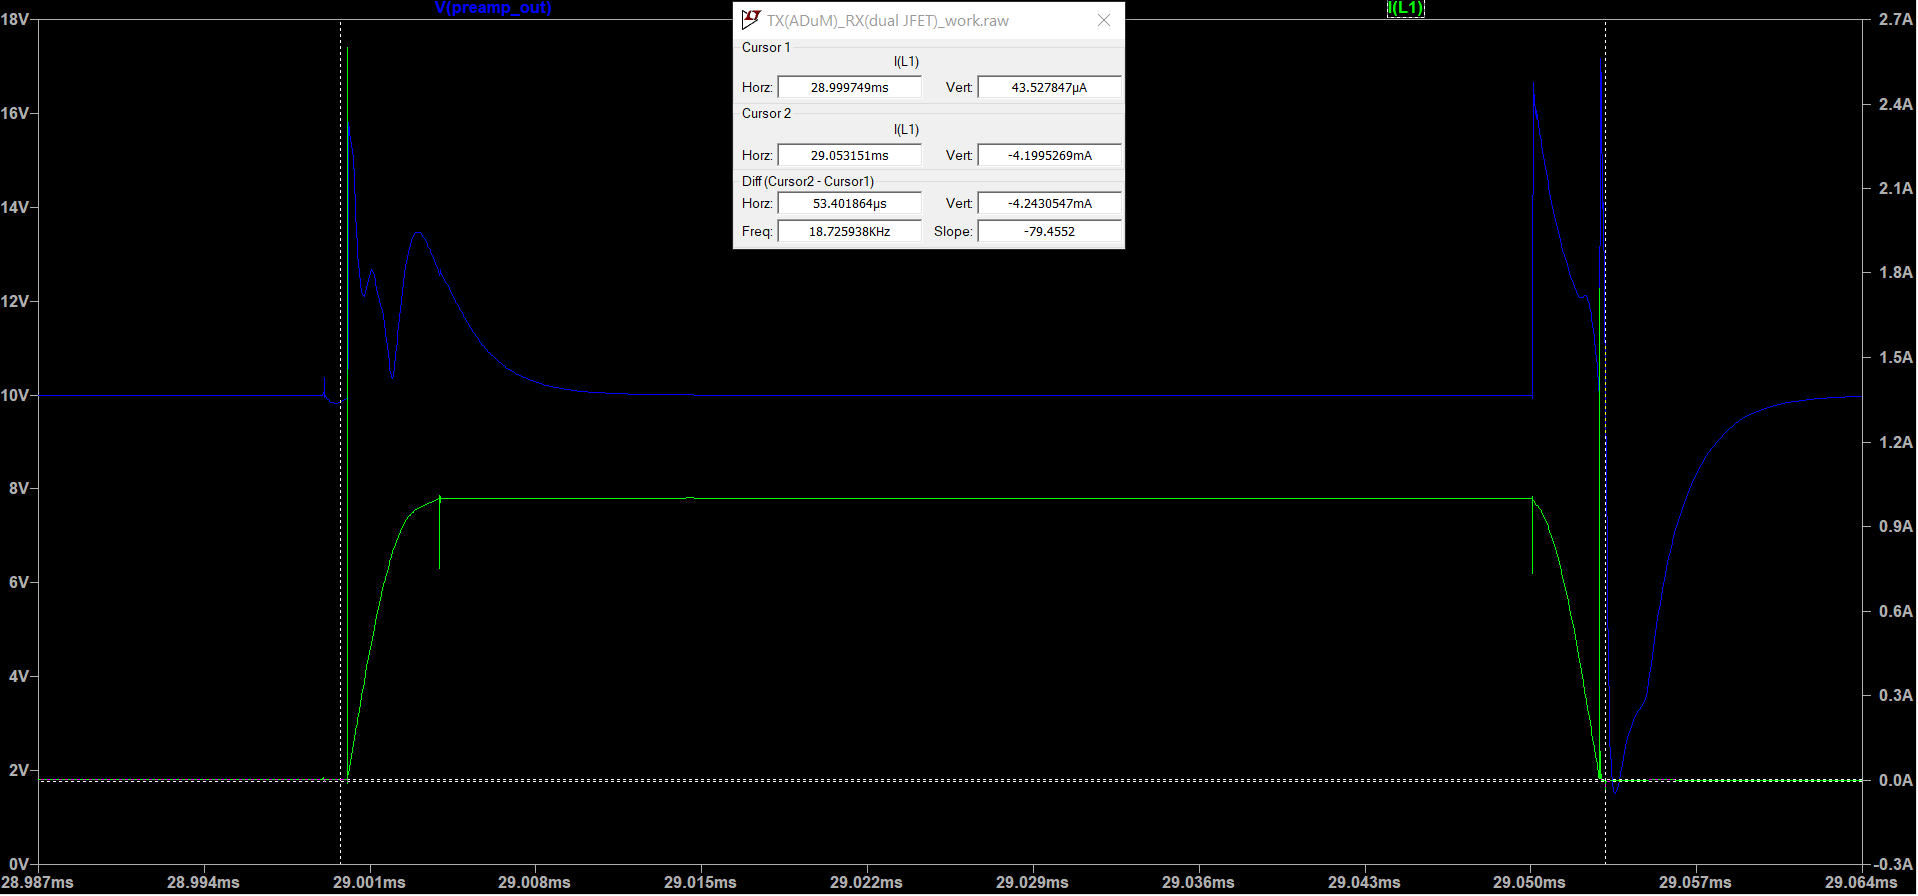This screenshot has width=1918, height=896.
Task: Click the Cursor 1 Vert field 43.527847µA
Action: [1049, 88]
